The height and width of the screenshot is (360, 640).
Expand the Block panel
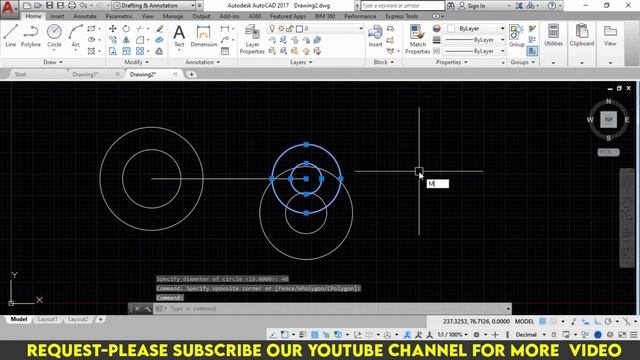(384, 62)
